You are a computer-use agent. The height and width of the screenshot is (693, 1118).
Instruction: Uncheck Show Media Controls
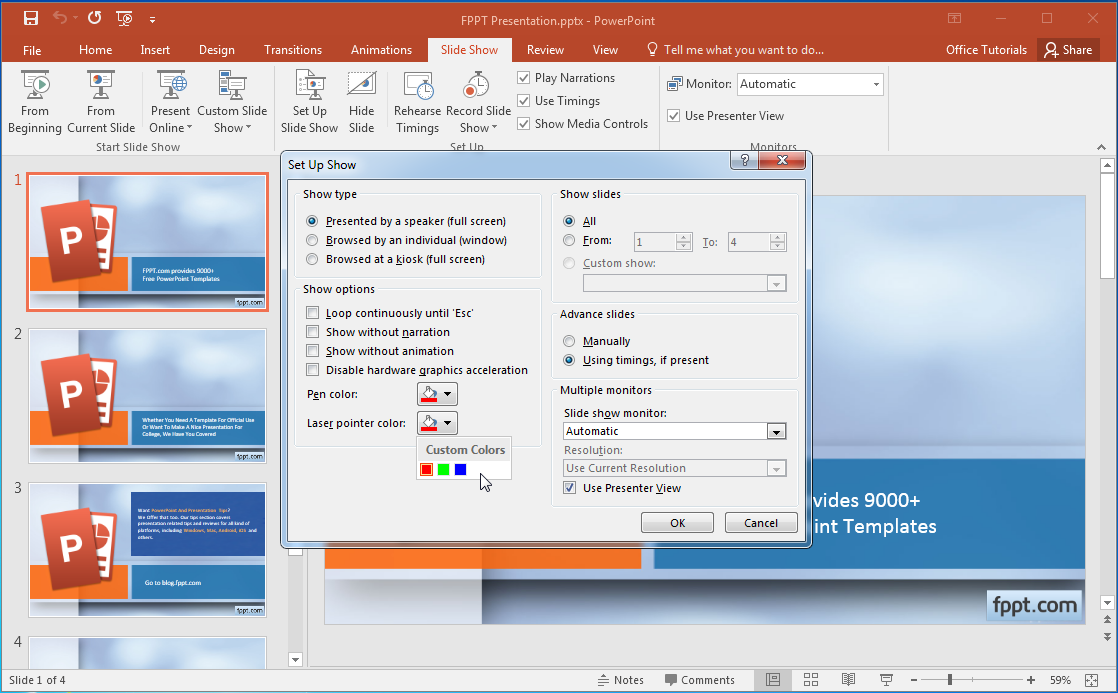point(522,123)
